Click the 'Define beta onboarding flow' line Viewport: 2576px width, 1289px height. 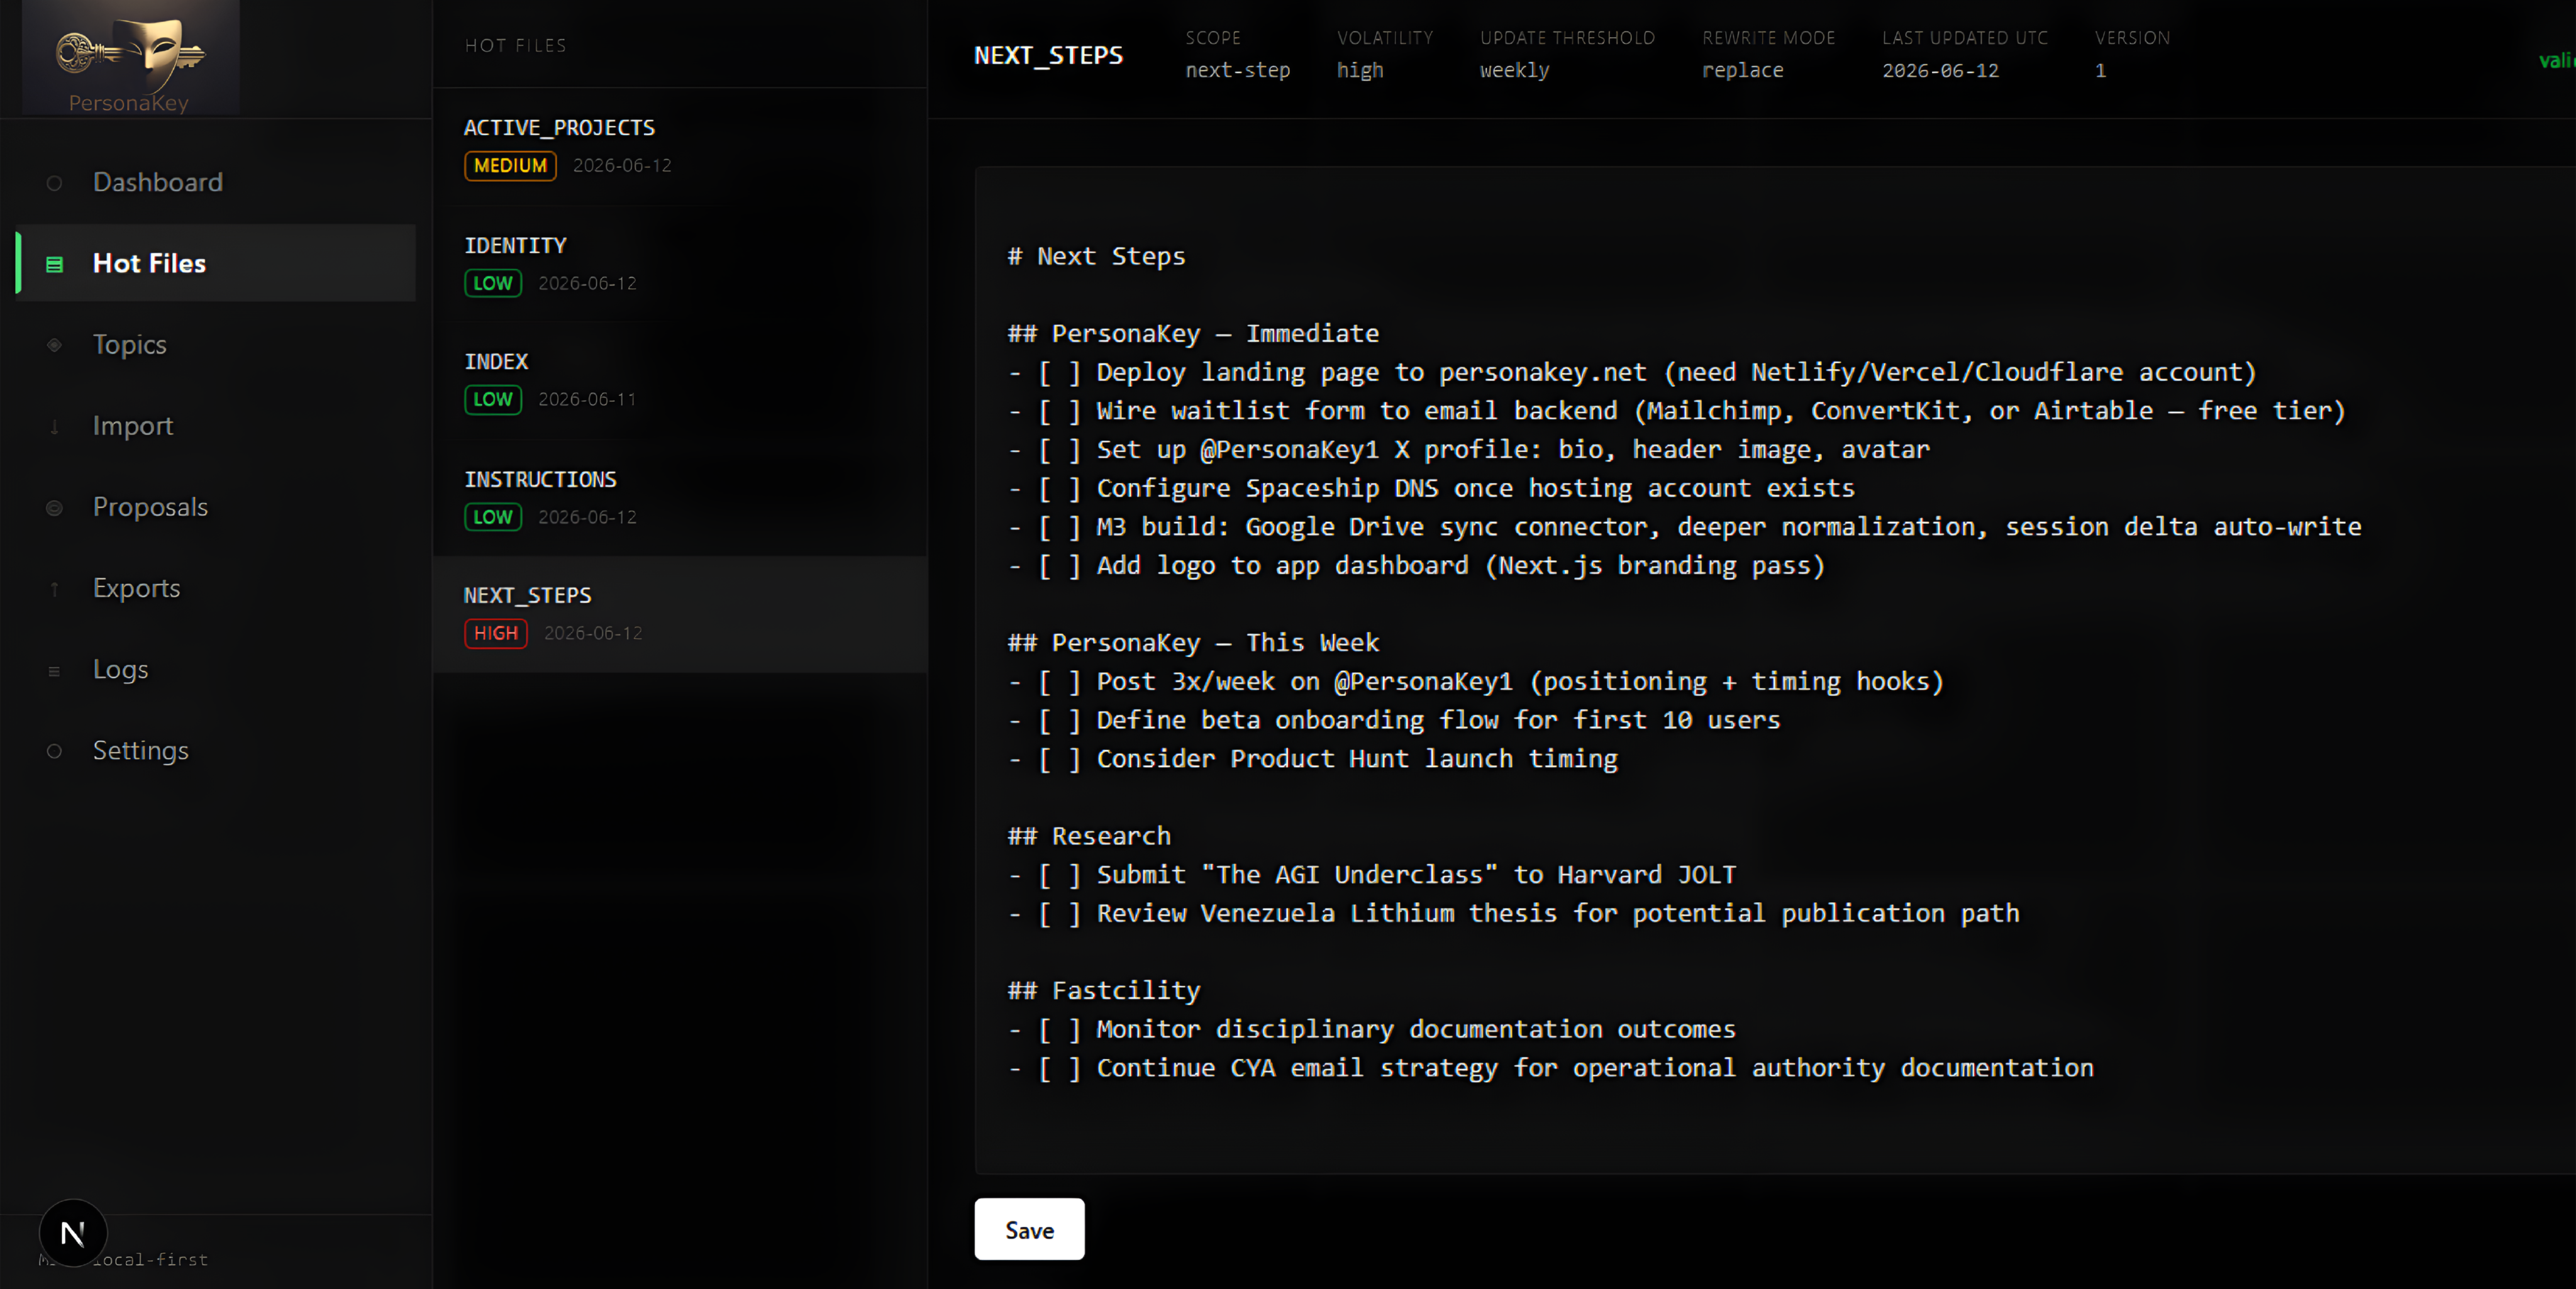[1394, 720]
